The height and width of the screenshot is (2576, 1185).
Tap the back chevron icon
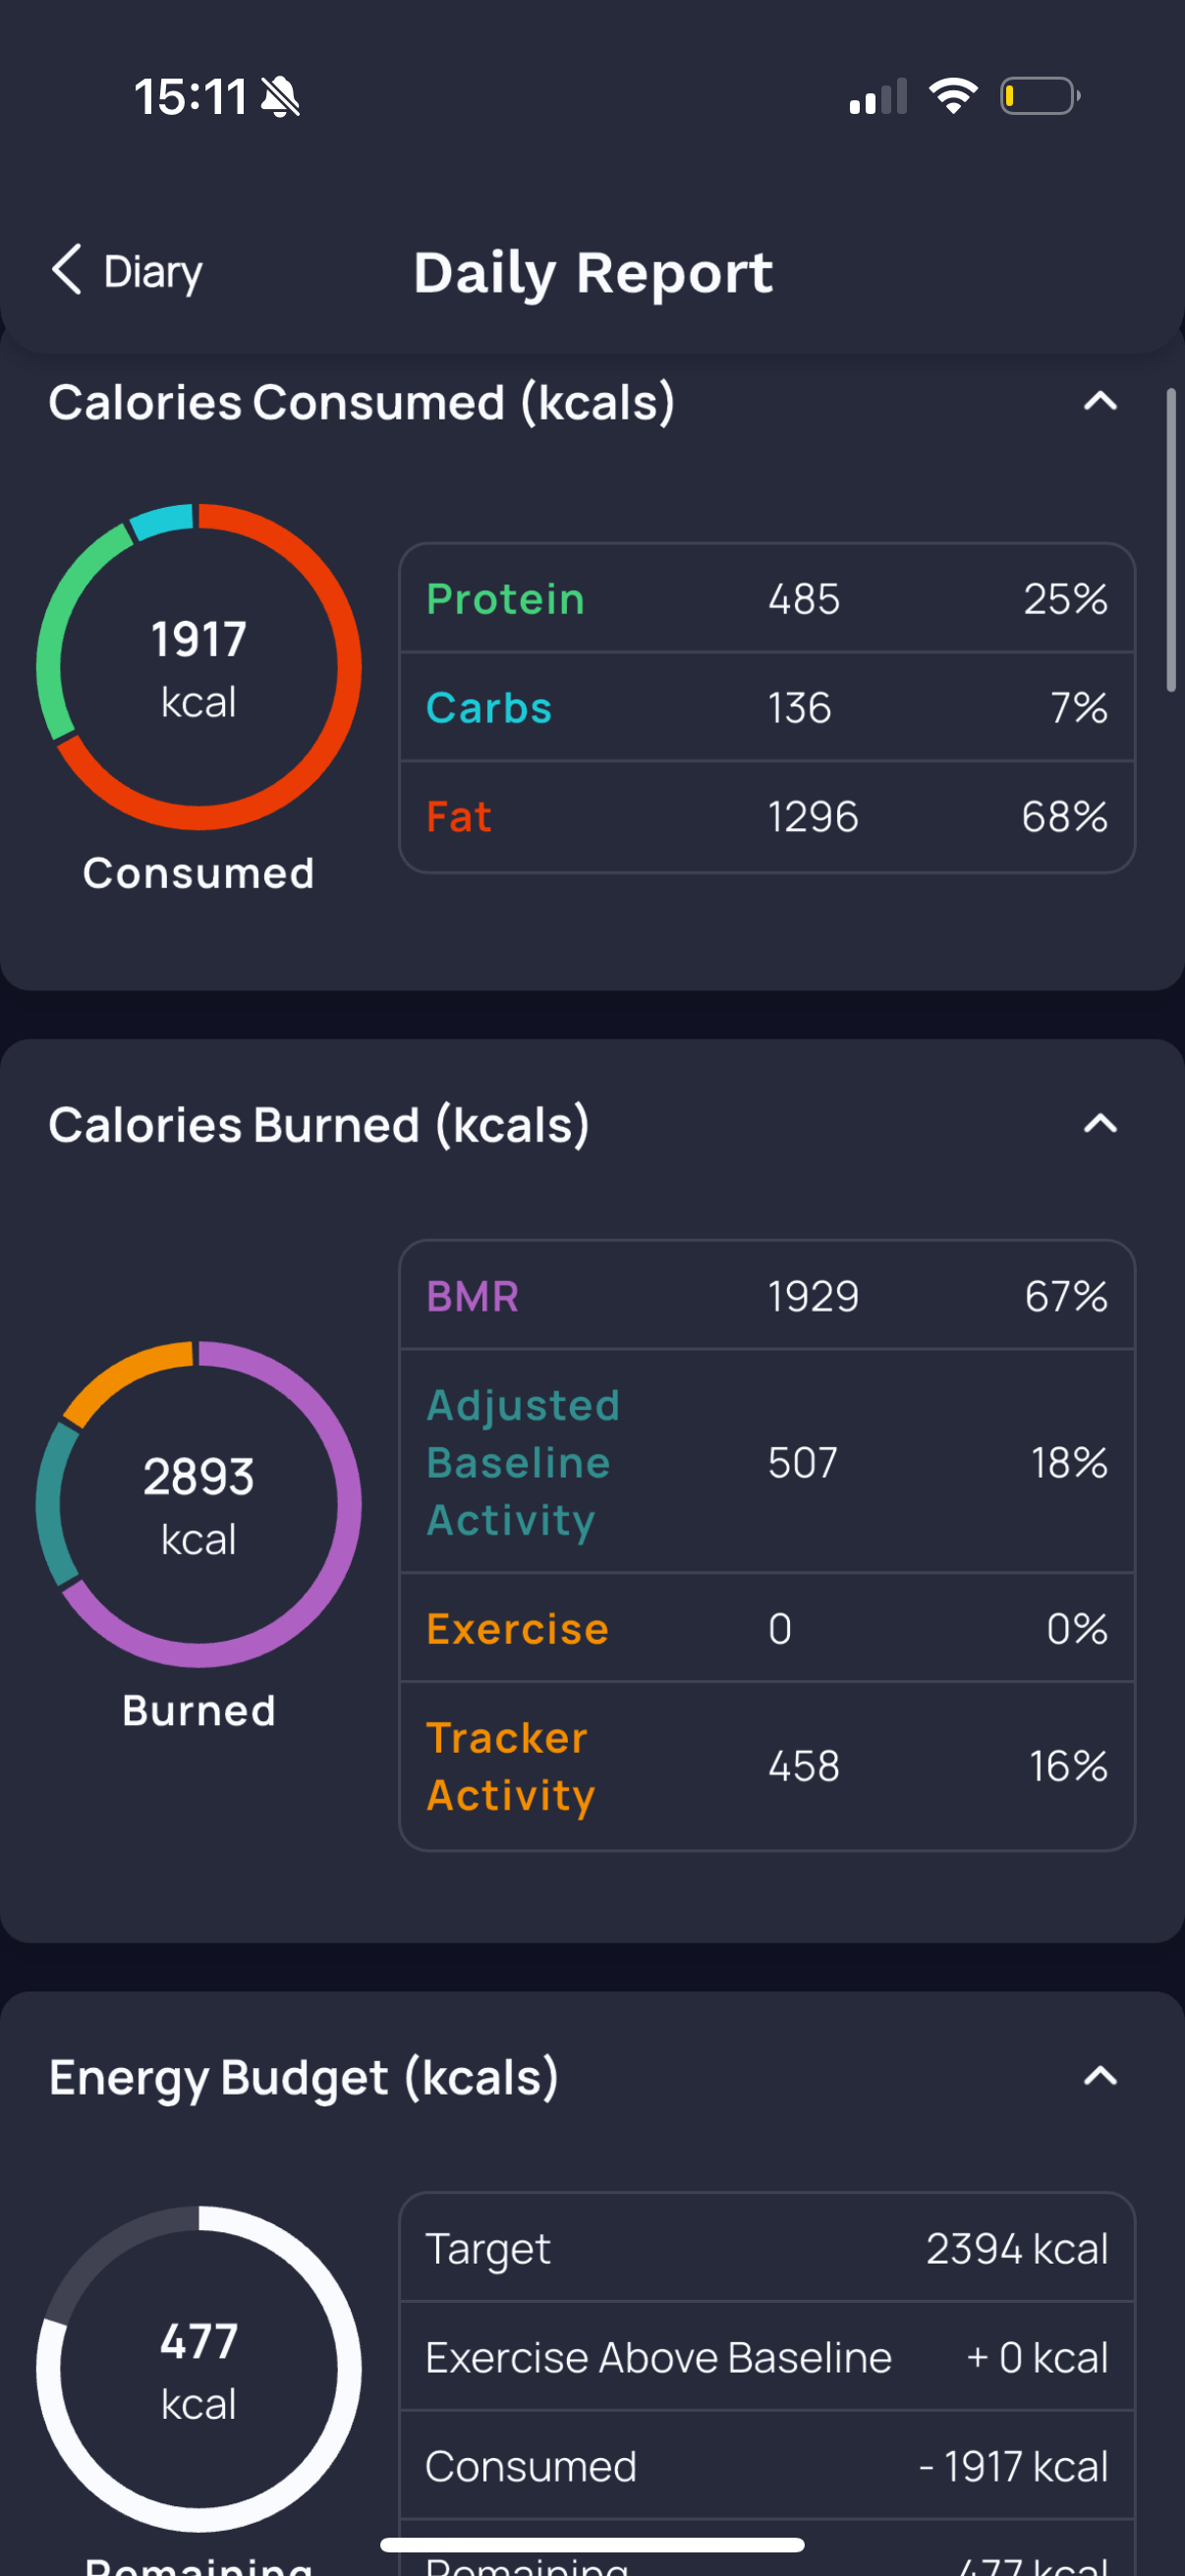[x=67, y=270]
